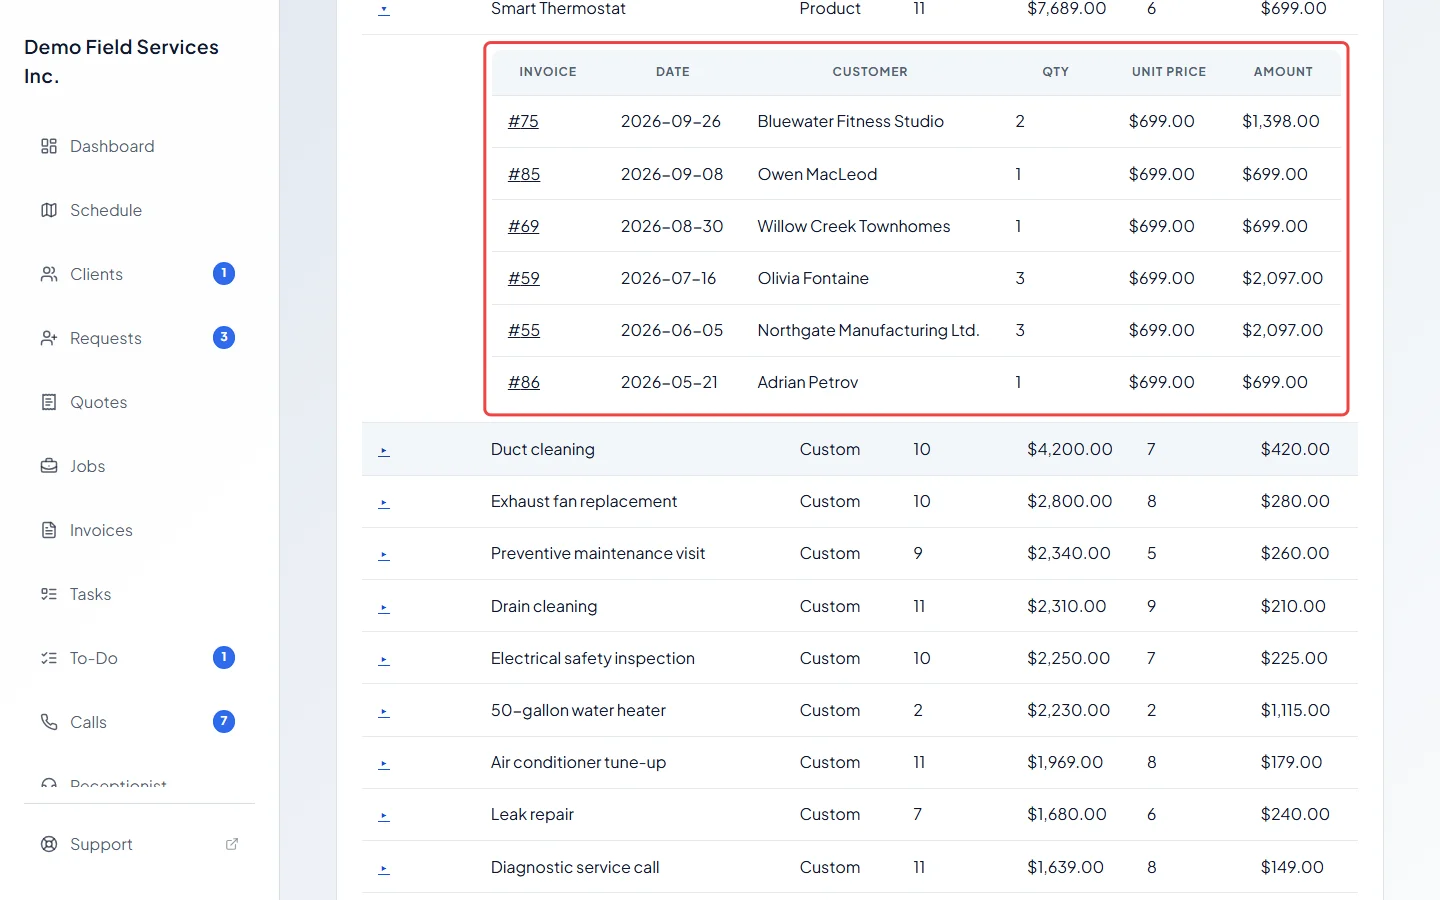Open invoice #75 link

pyautogui.click(x=523, y=121)
